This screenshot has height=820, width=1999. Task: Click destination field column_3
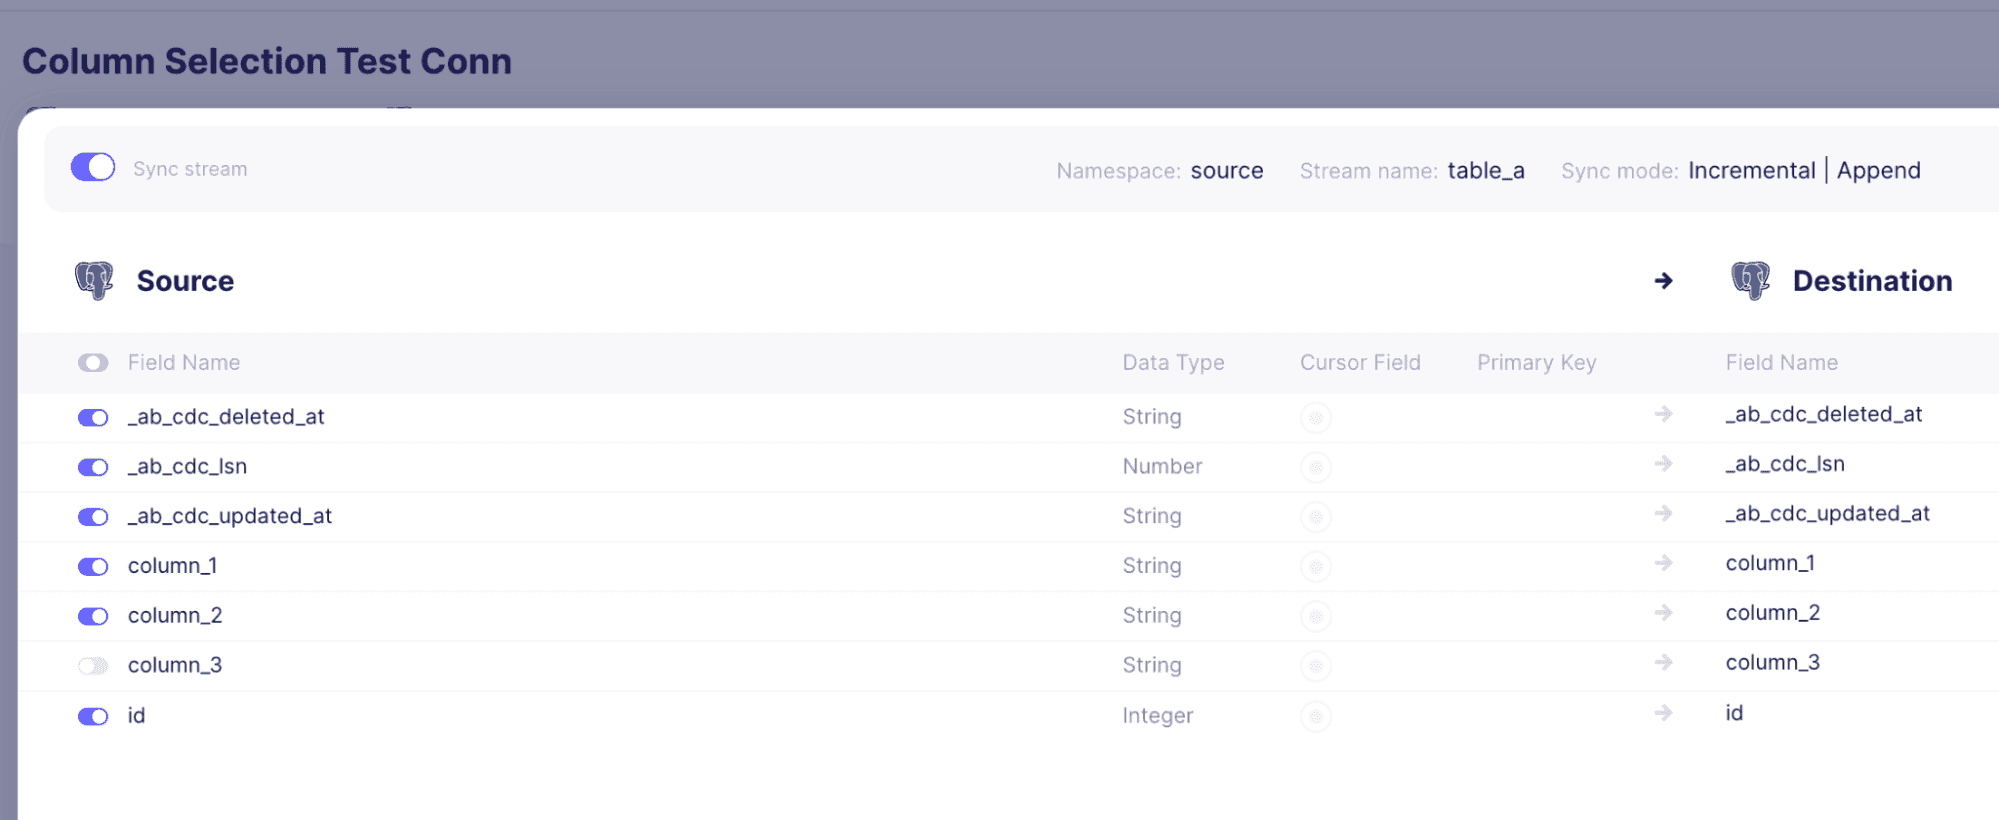(x=1773, y=663)
